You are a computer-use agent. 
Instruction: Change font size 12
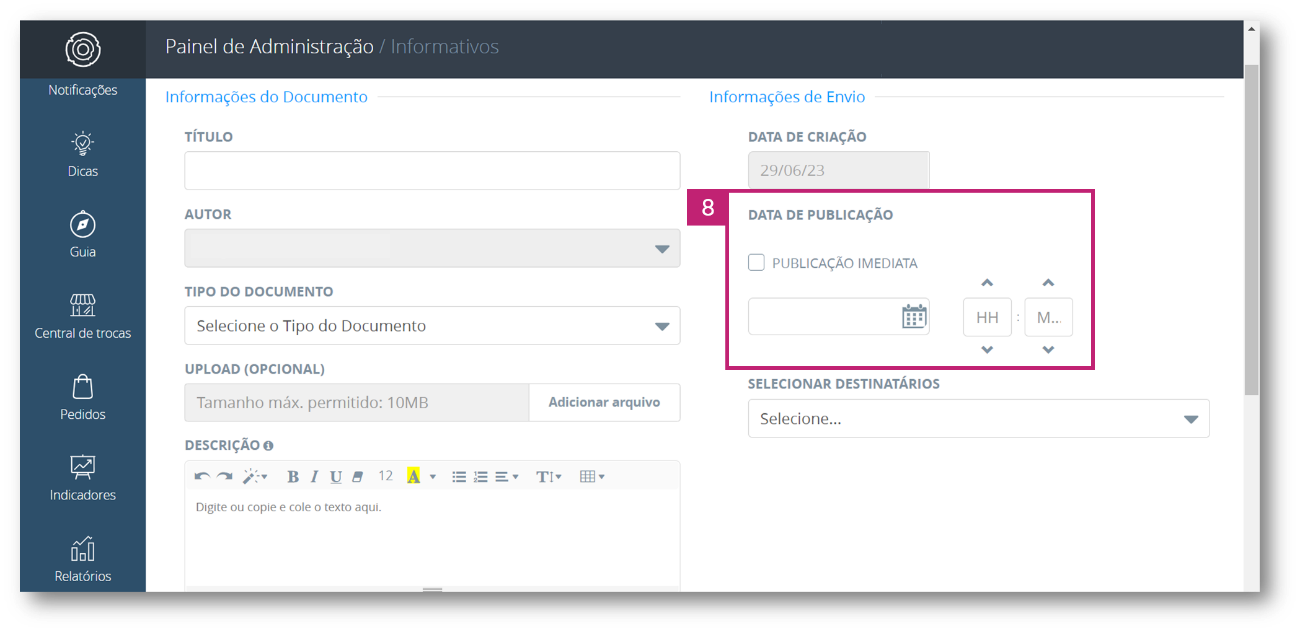(385, 476)
